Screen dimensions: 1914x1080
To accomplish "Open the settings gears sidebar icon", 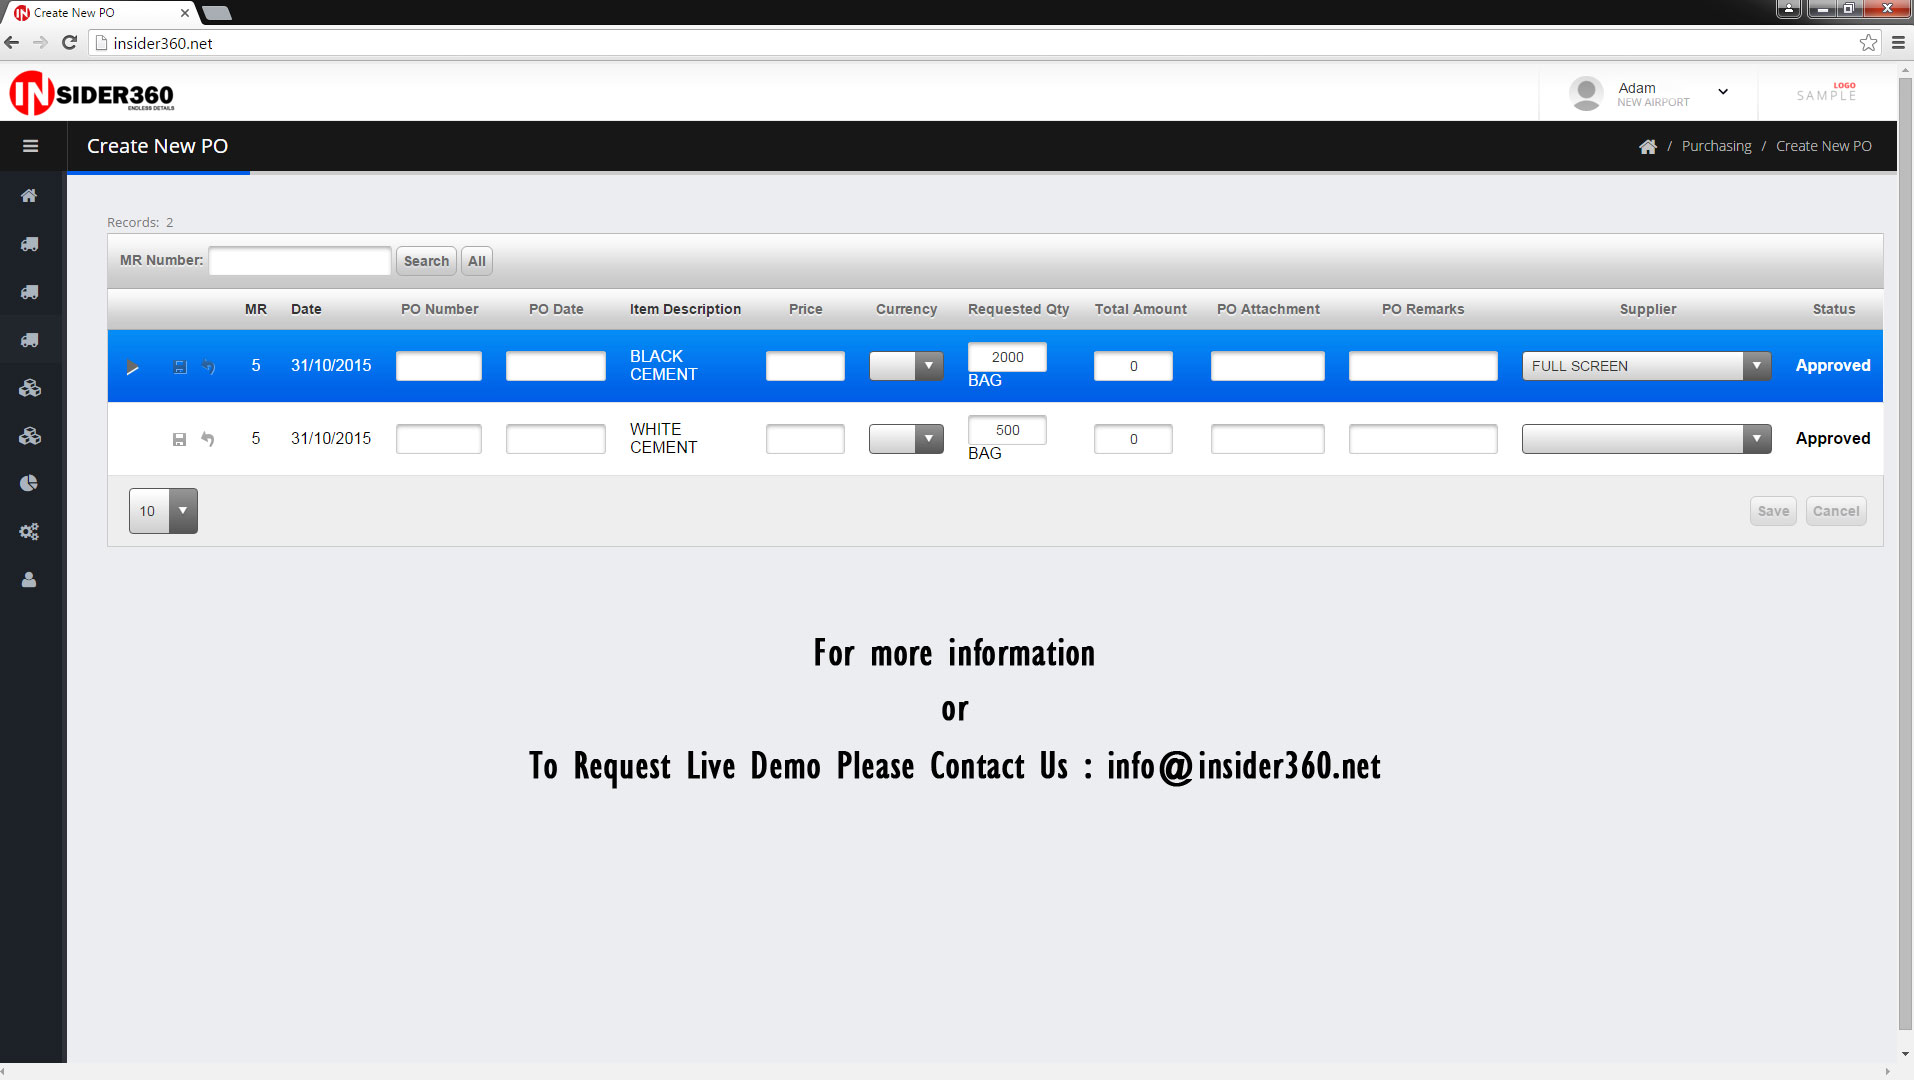I will [x=29, y=532].
